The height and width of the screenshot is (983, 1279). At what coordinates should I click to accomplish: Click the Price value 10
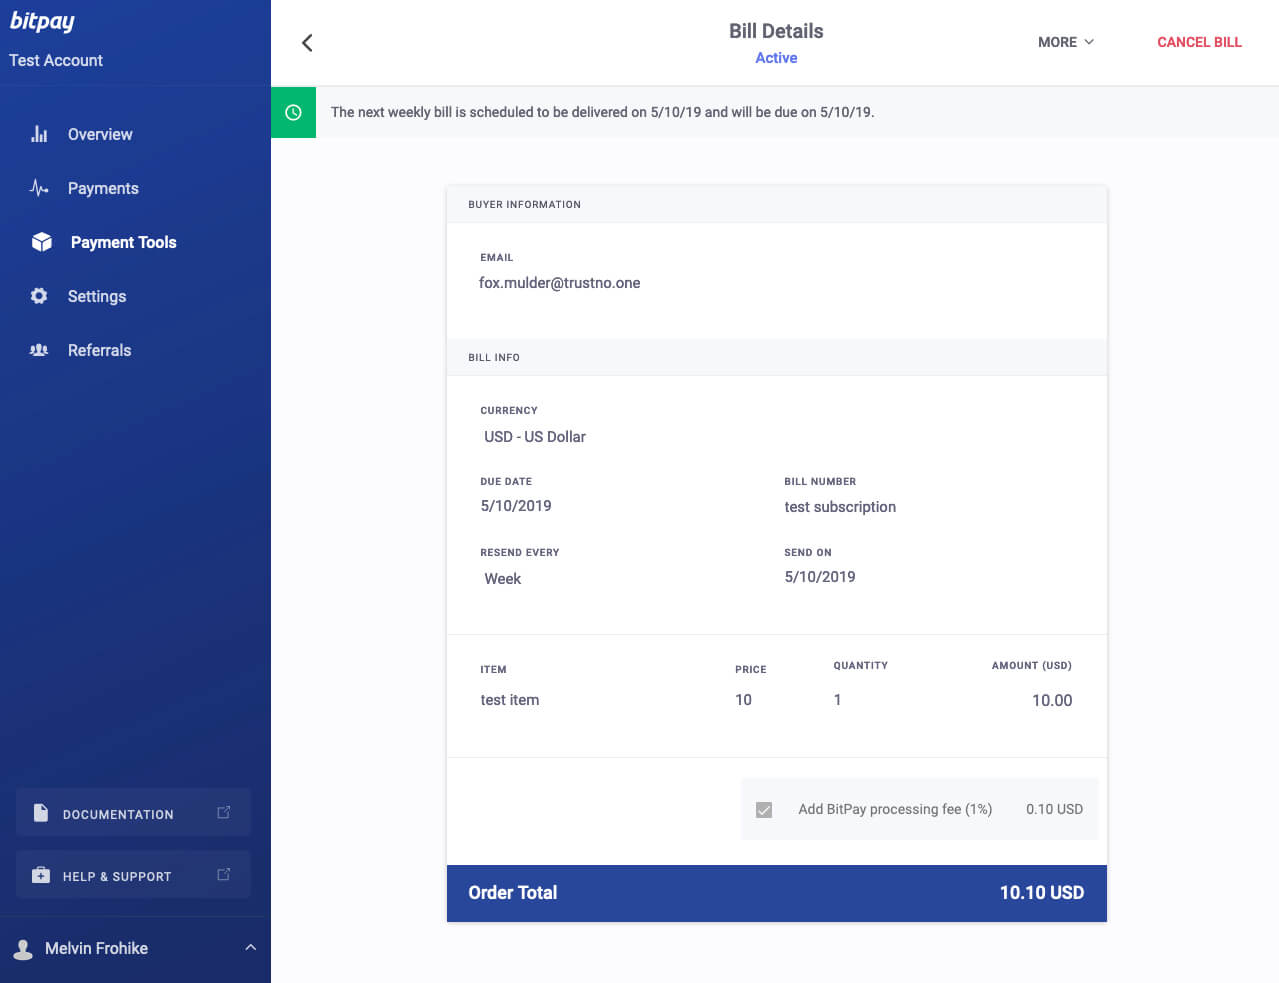tap(743, 700)
